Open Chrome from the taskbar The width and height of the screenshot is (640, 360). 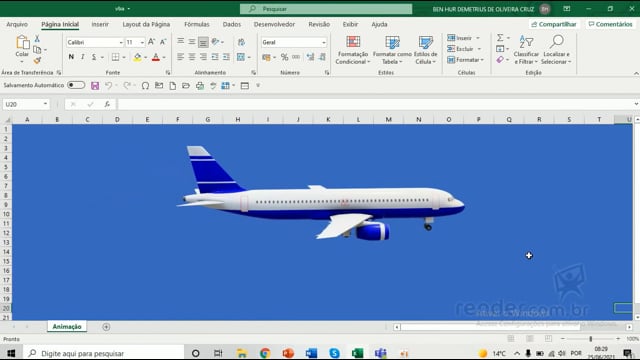[265, 353]
